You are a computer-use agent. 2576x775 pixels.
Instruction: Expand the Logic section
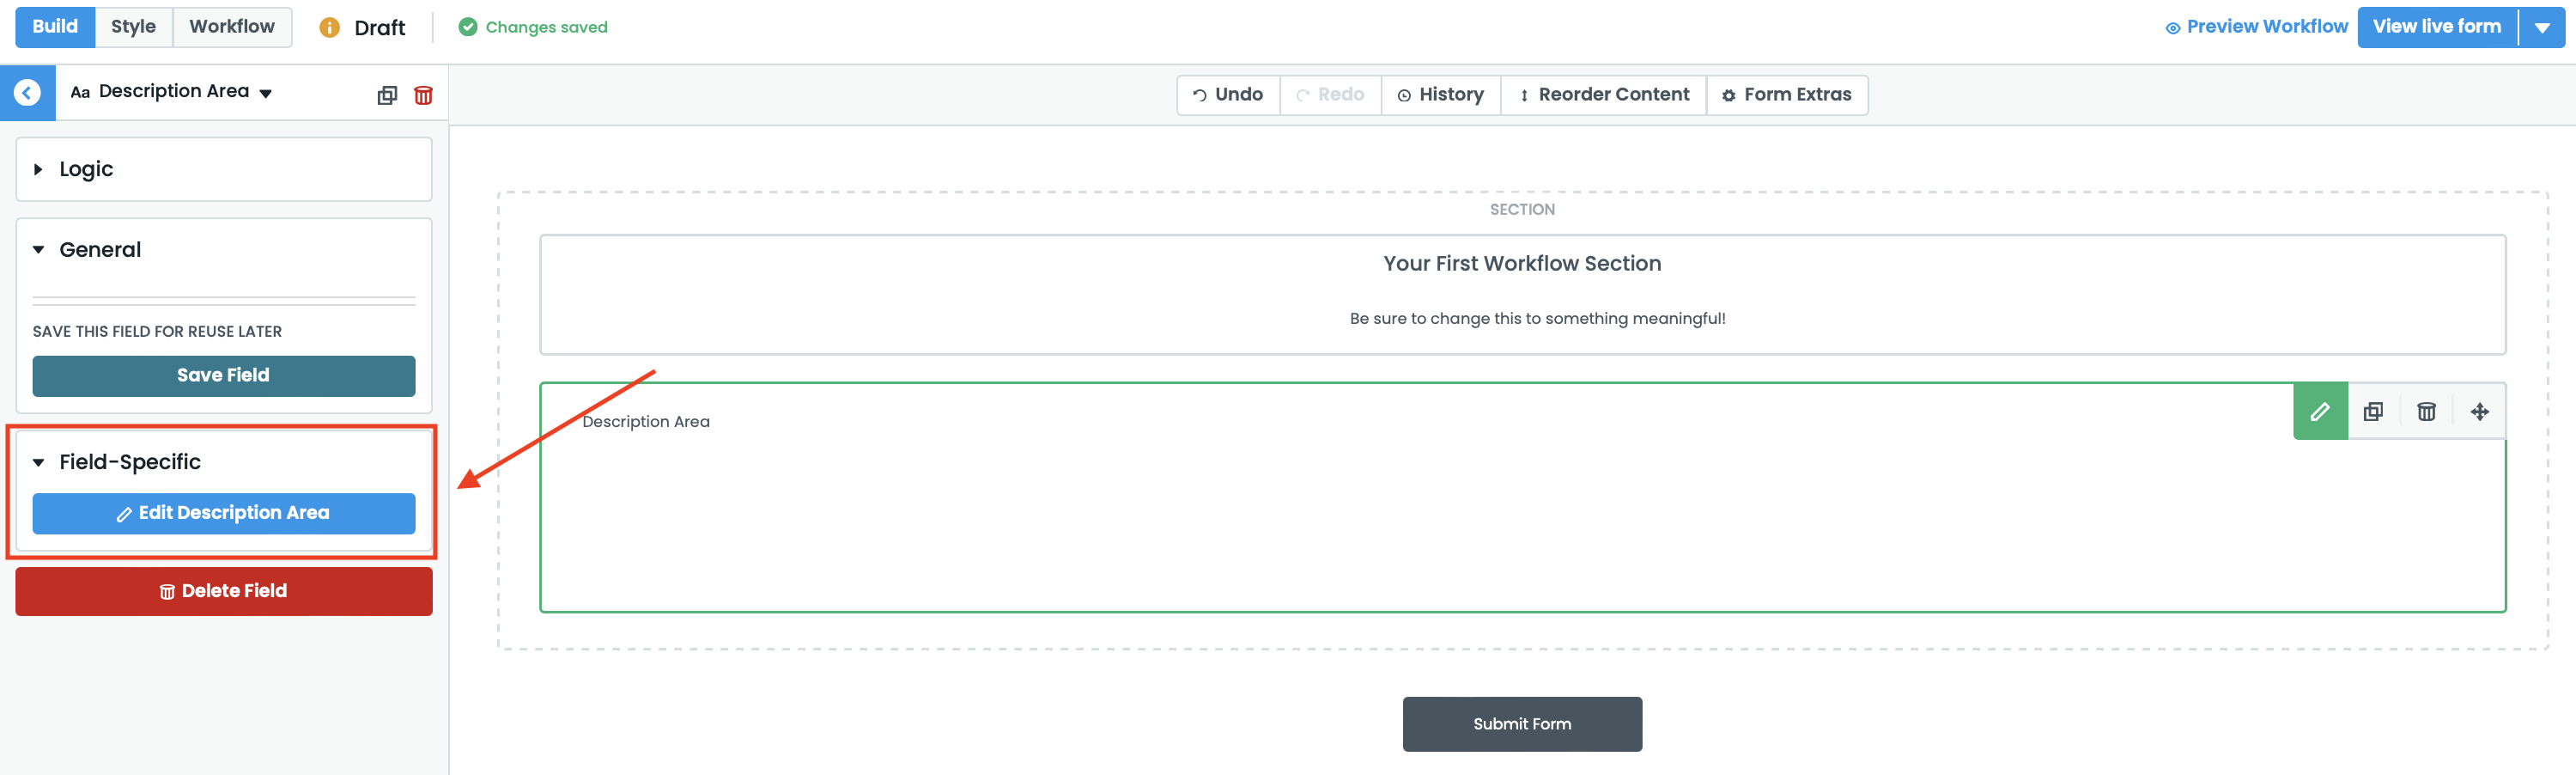click(86, 169)
